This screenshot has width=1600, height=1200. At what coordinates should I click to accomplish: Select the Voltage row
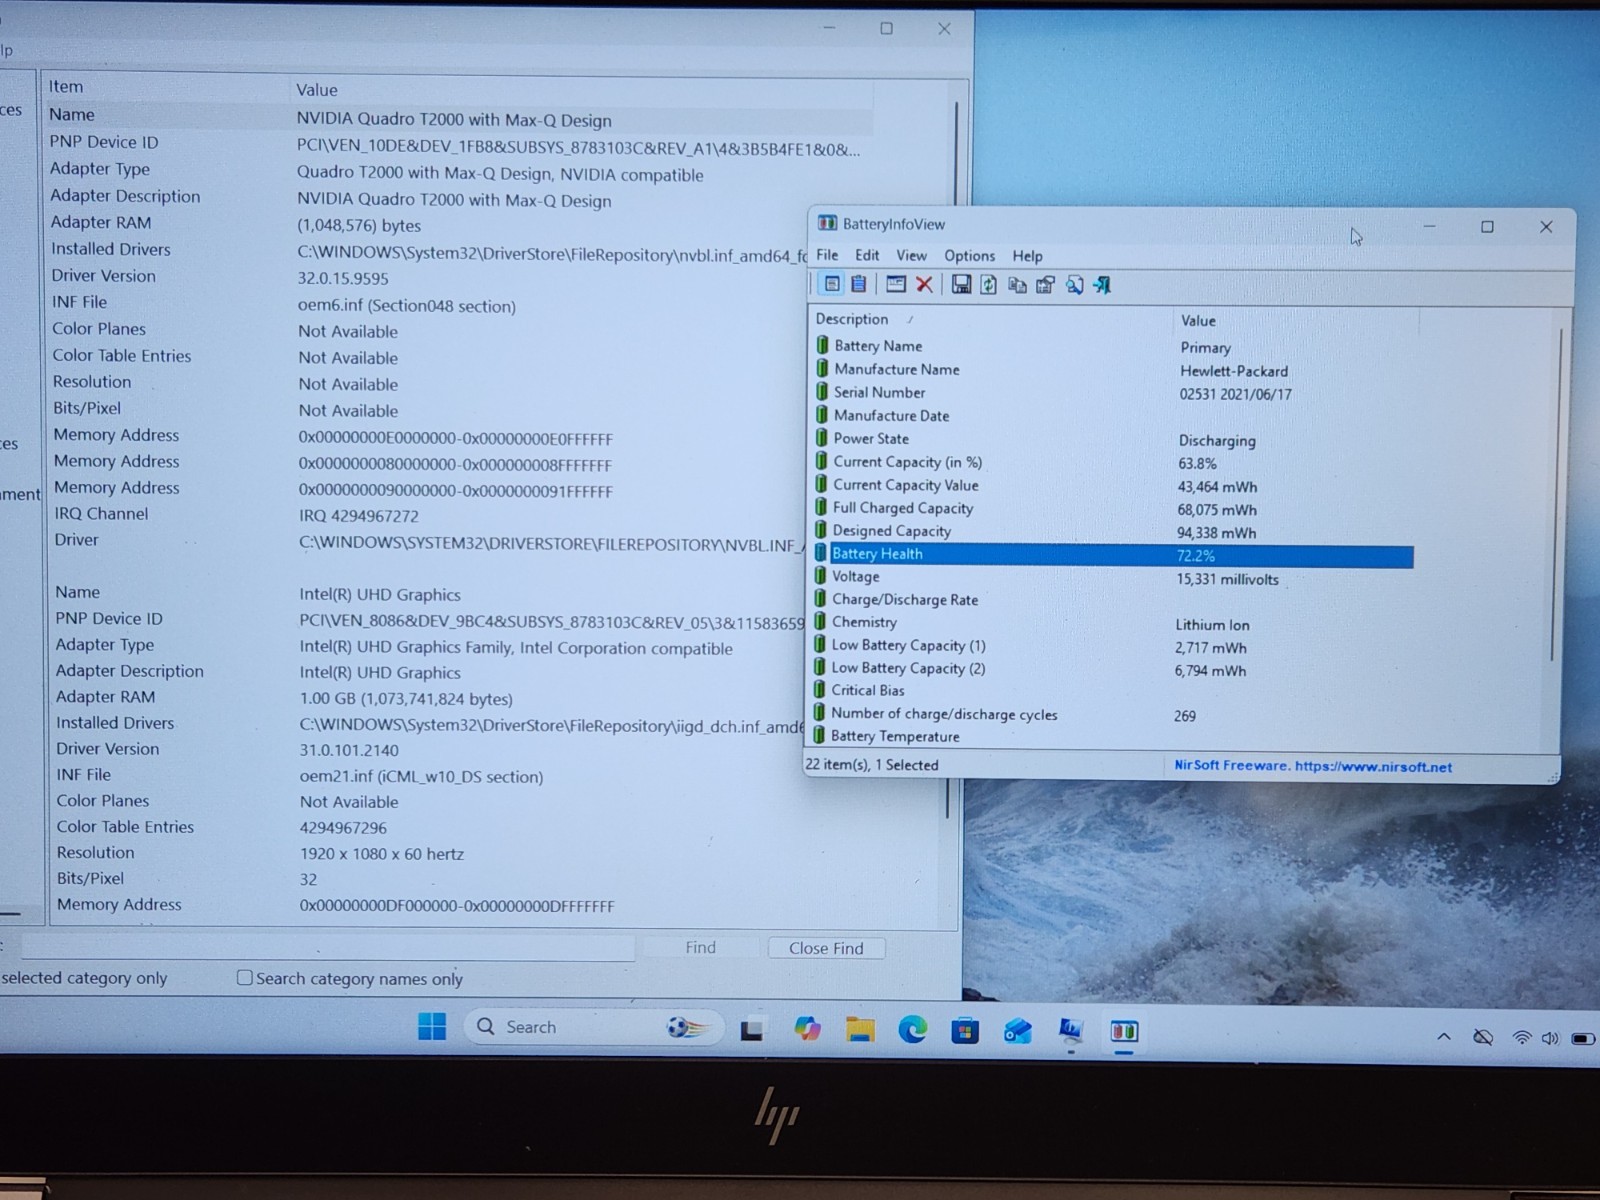click(x=1113, y=577)
